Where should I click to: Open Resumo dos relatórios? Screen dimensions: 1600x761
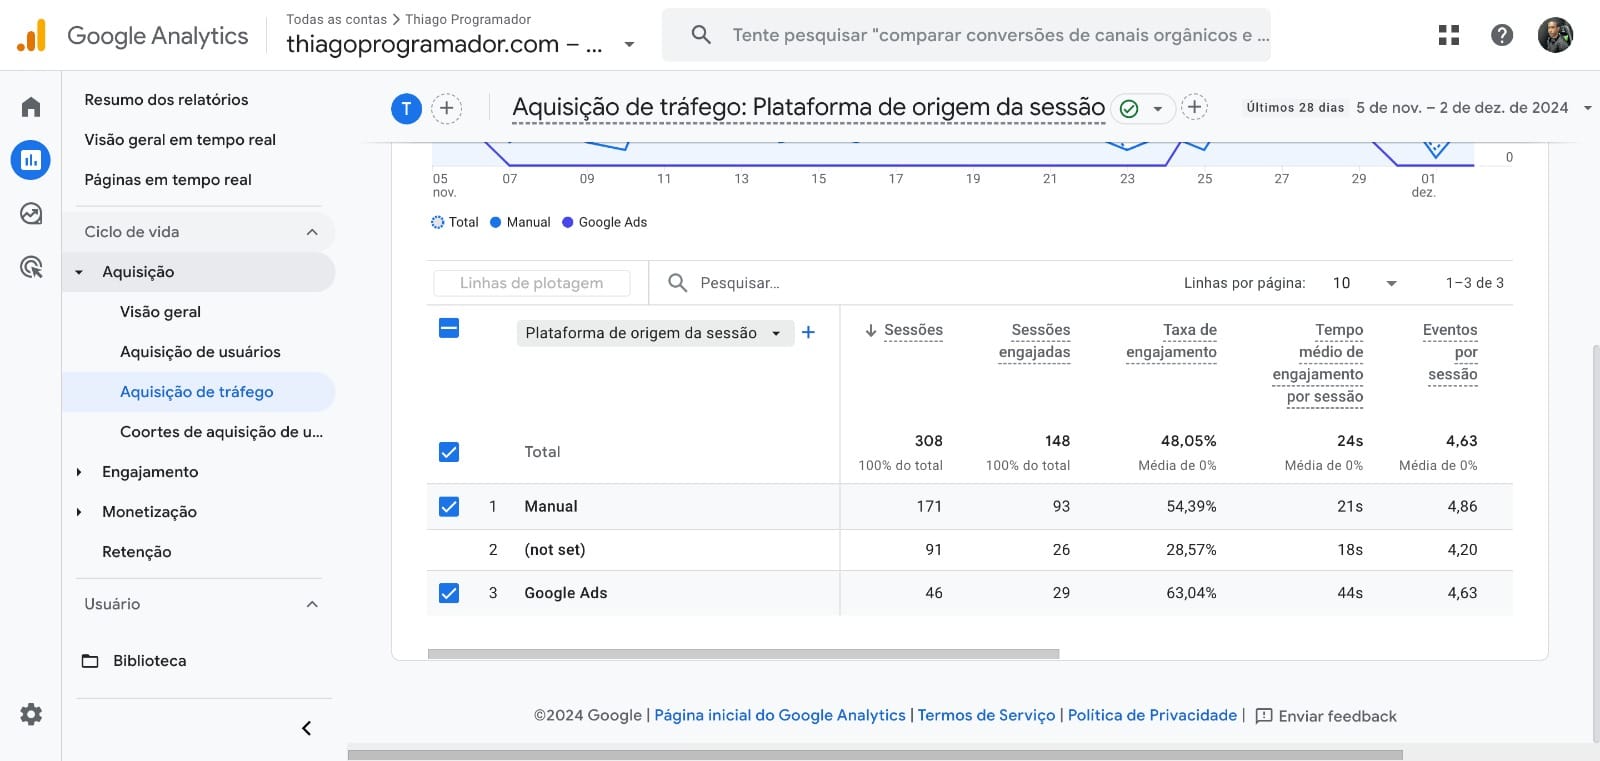[166, 100]
